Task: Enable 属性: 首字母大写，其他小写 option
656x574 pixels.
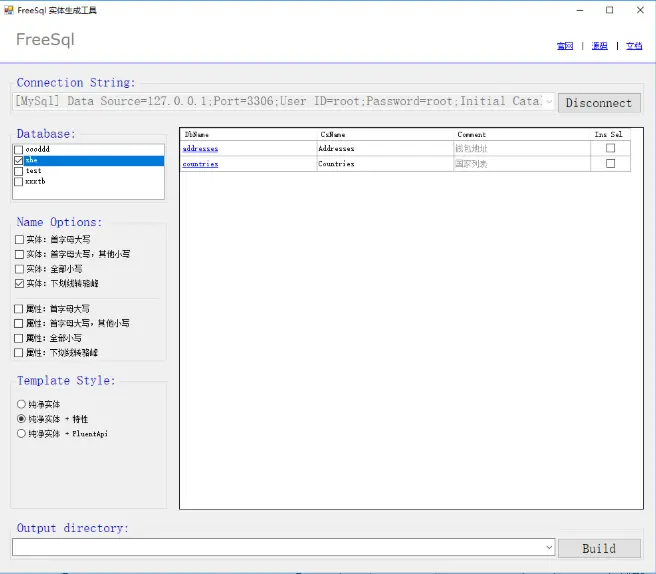Action: coord(18,323)
